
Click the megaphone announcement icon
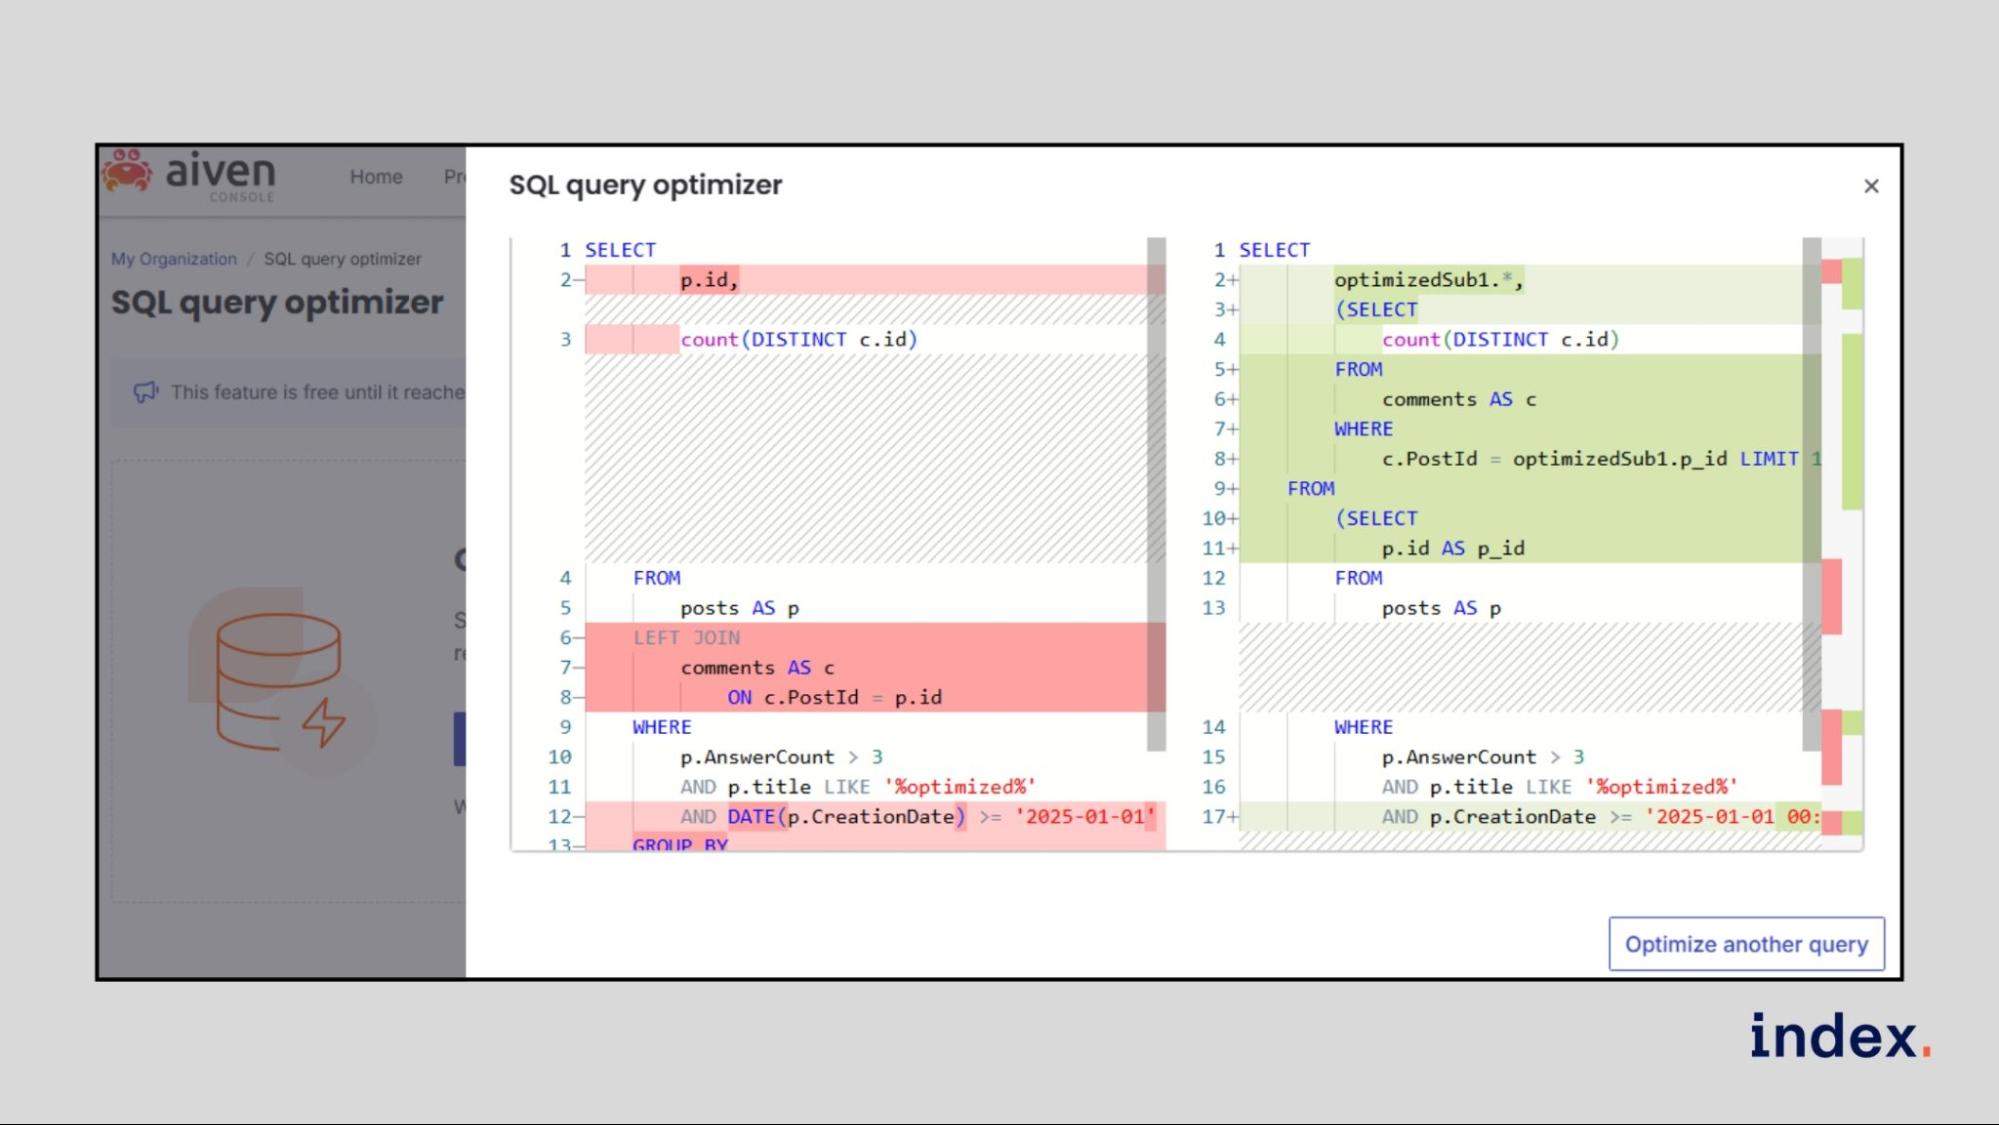146,392
